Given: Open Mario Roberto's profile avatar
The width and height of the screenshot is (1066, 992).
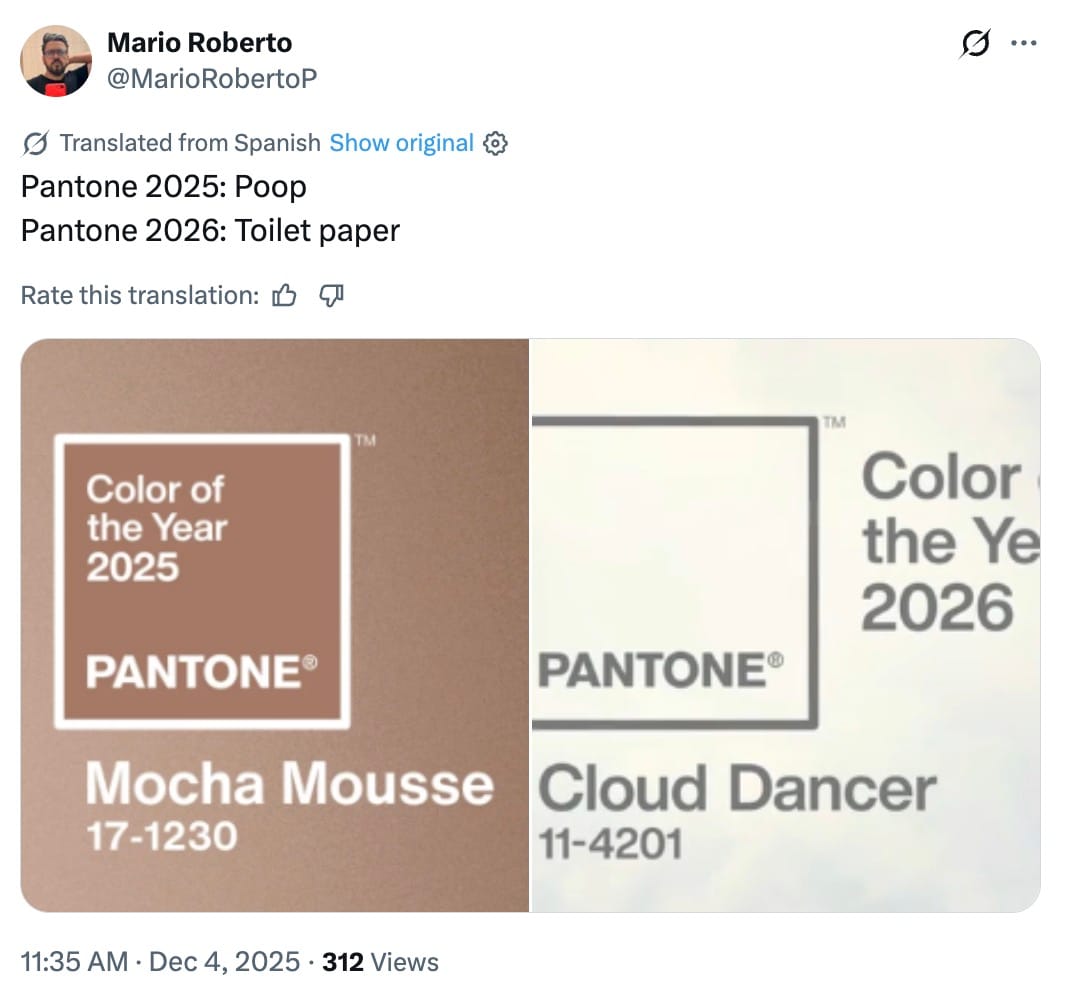Looking at the screenshot, I should click(56, 61).
